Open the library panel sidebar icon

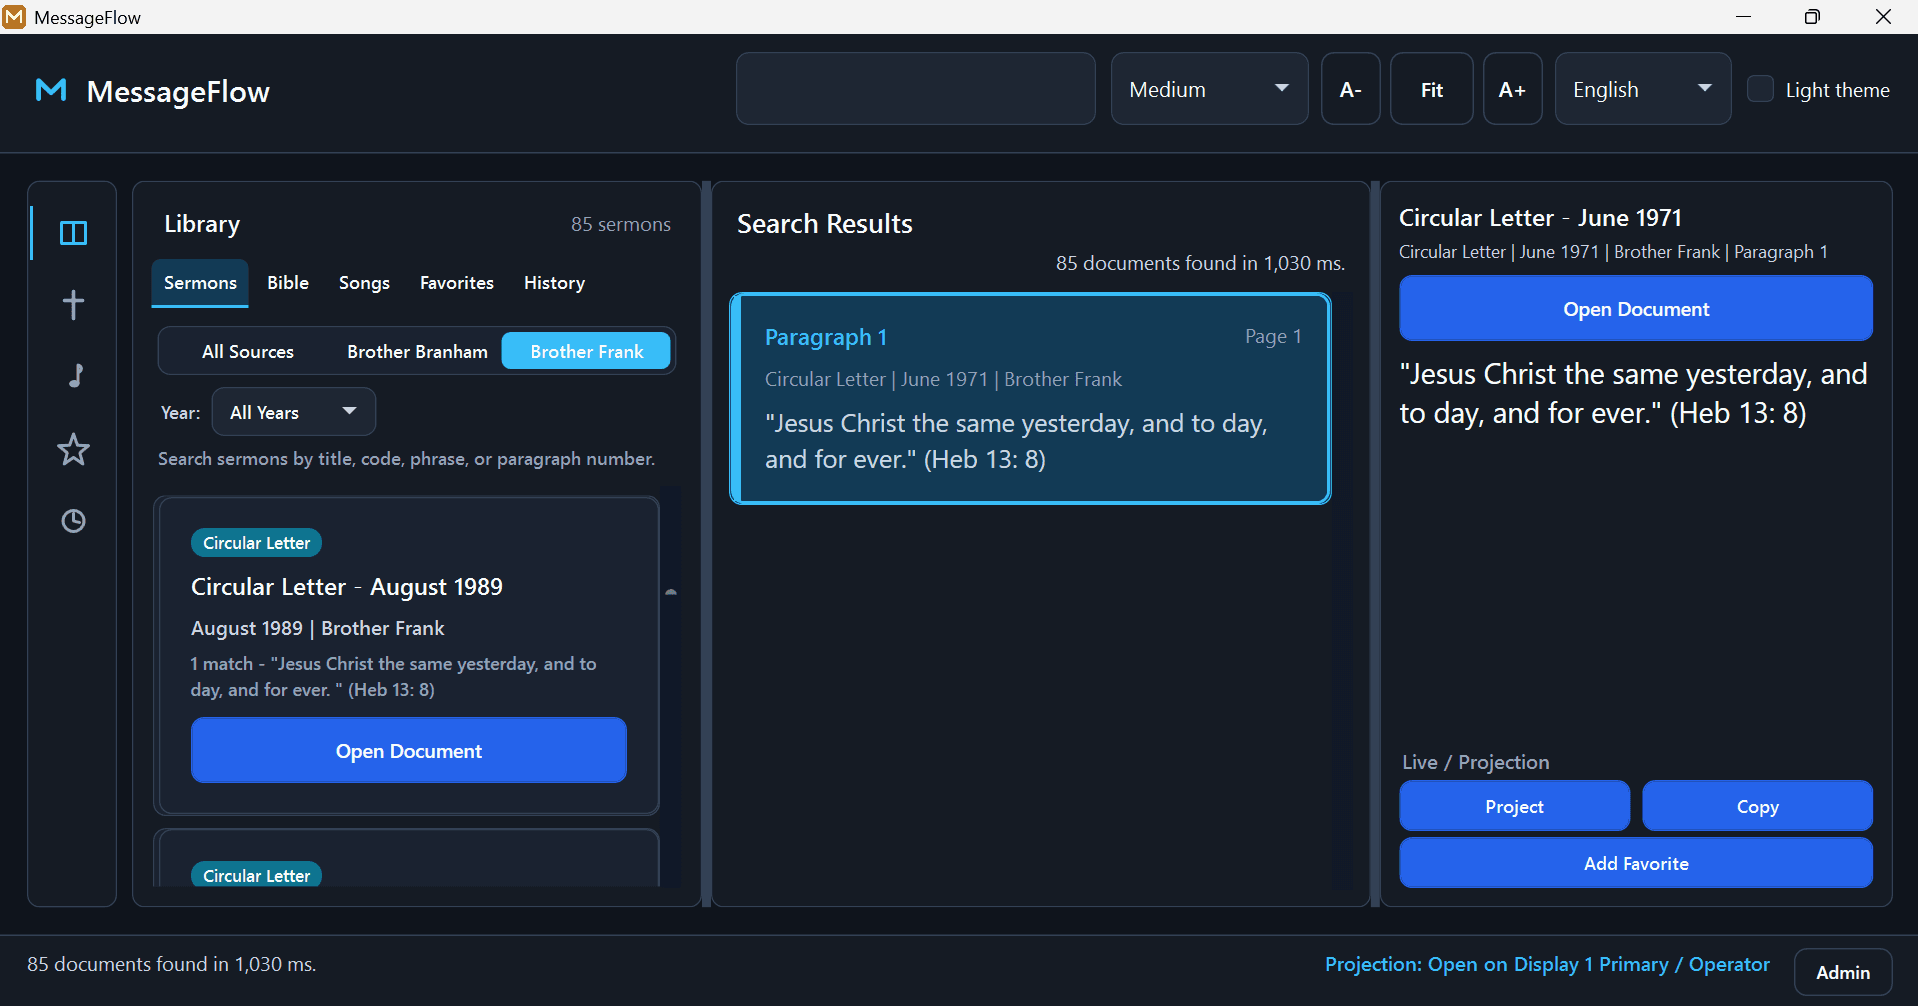click(73, 233)
